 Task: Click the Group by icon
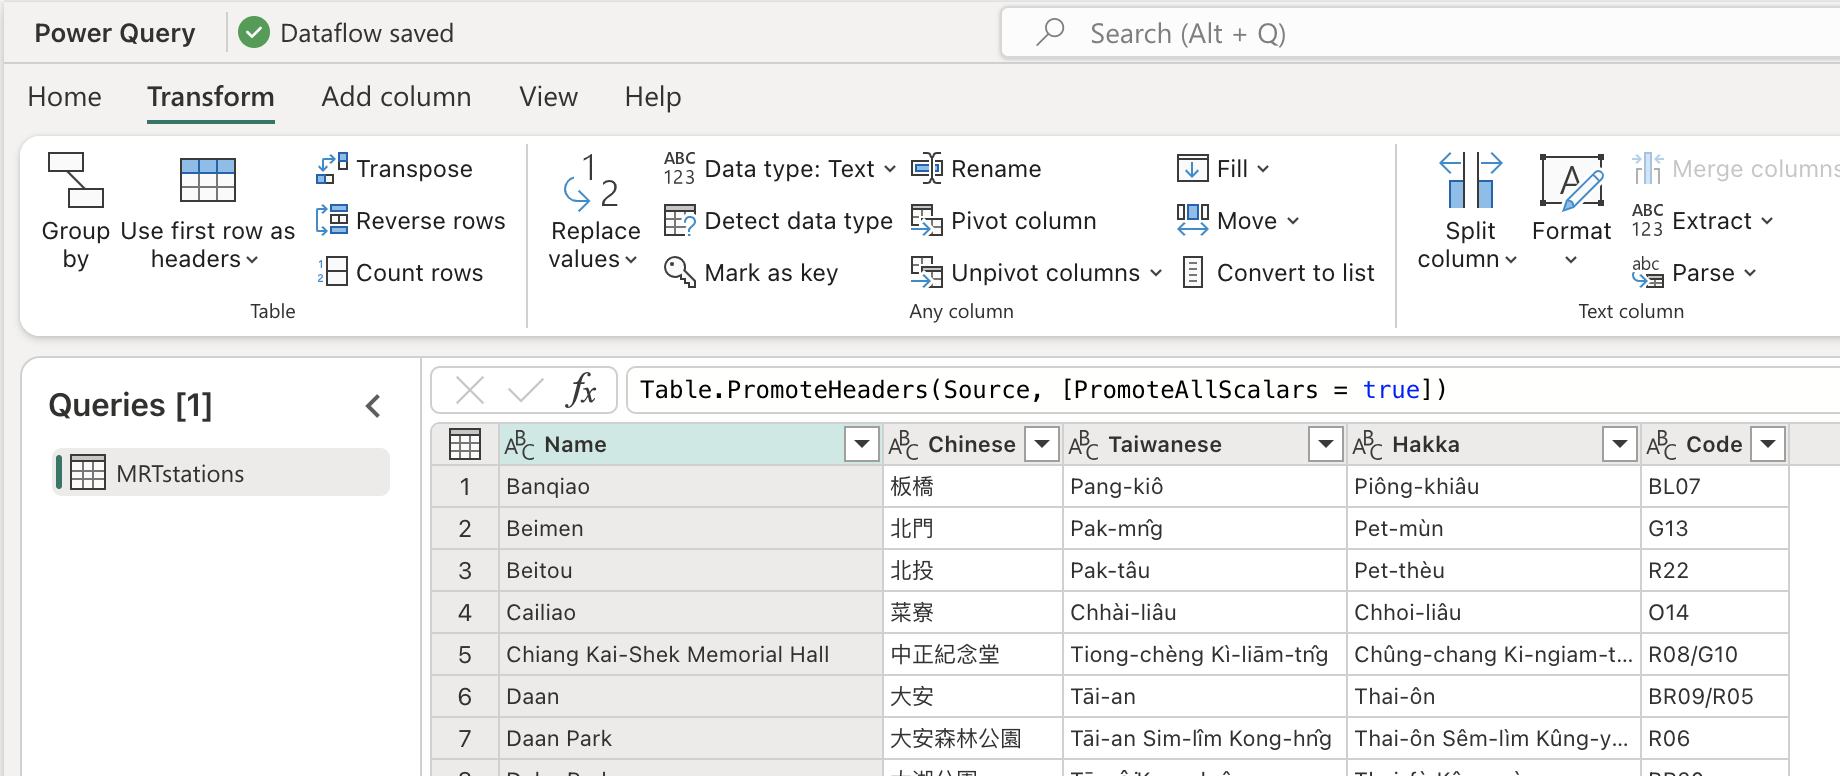(x=75, y=181)
